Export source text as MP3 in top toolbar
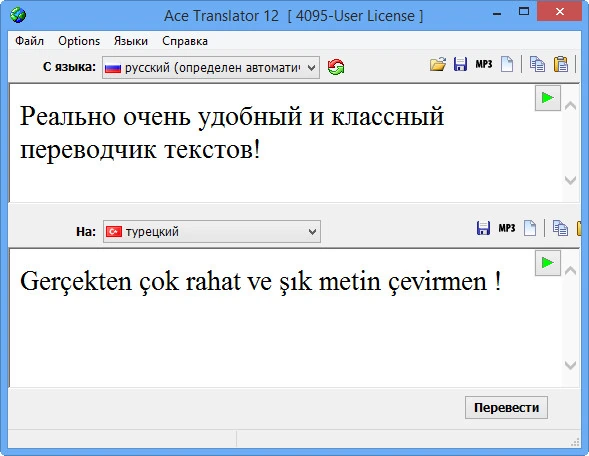589x456 pixels. point(484,64)
